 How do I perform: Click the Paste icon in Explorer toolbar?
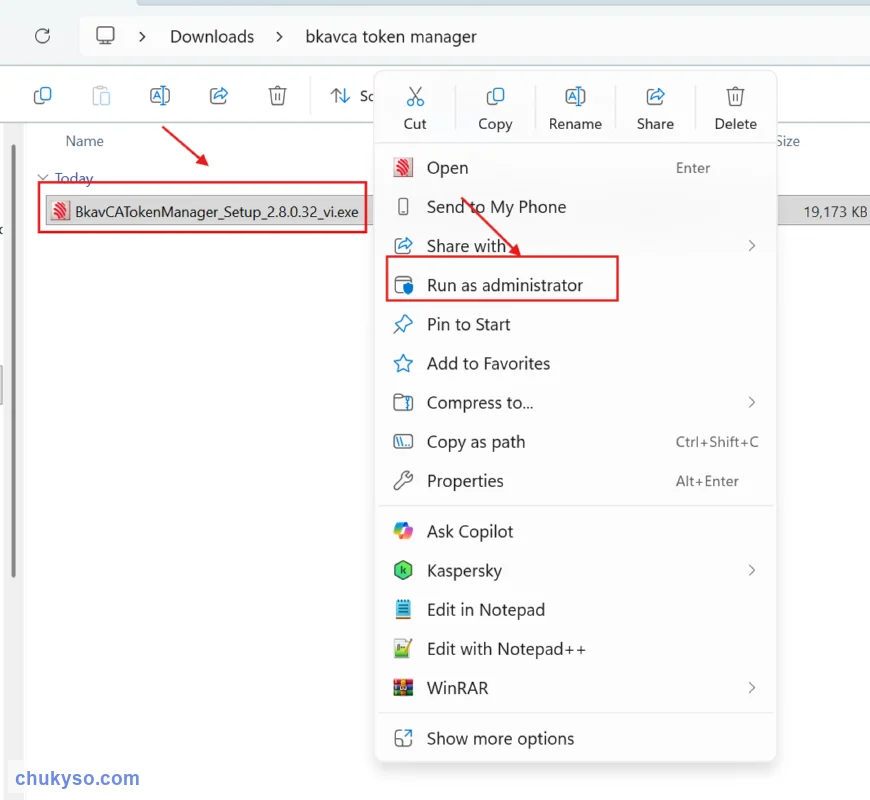pos(101,95)
